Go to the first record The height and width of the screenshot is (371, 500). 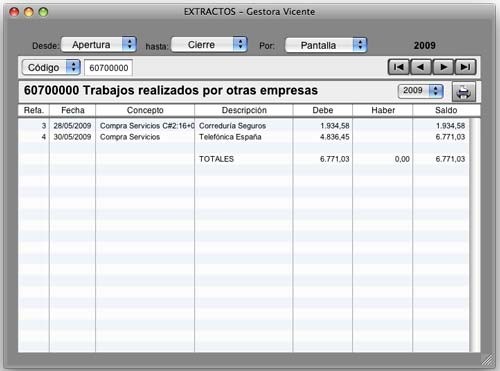coord(399,67)
